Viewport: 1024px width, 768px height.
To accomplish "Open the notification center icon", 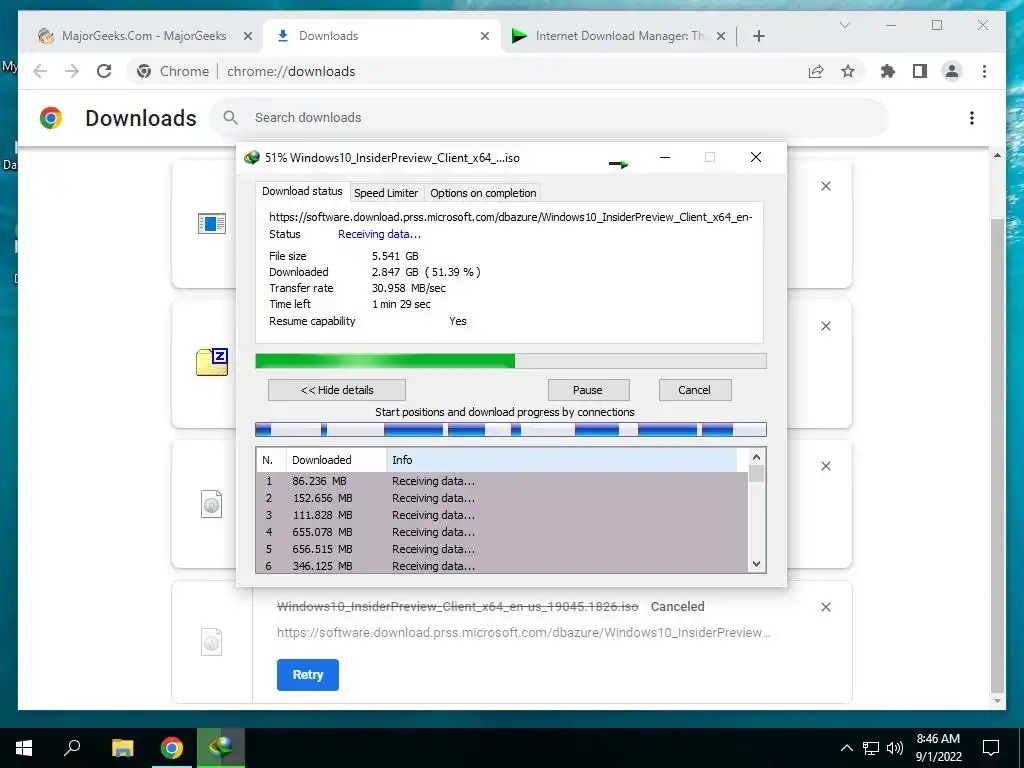I will pos(991,748).
